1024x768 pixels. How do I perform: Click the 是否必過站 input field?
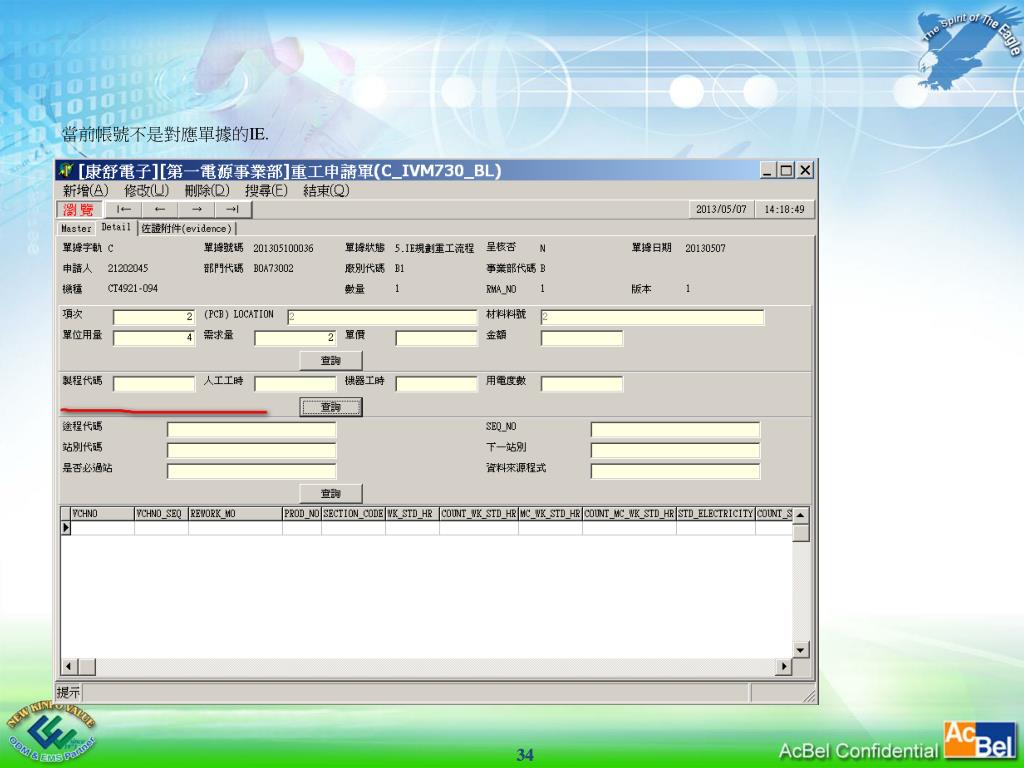point(251,472)
